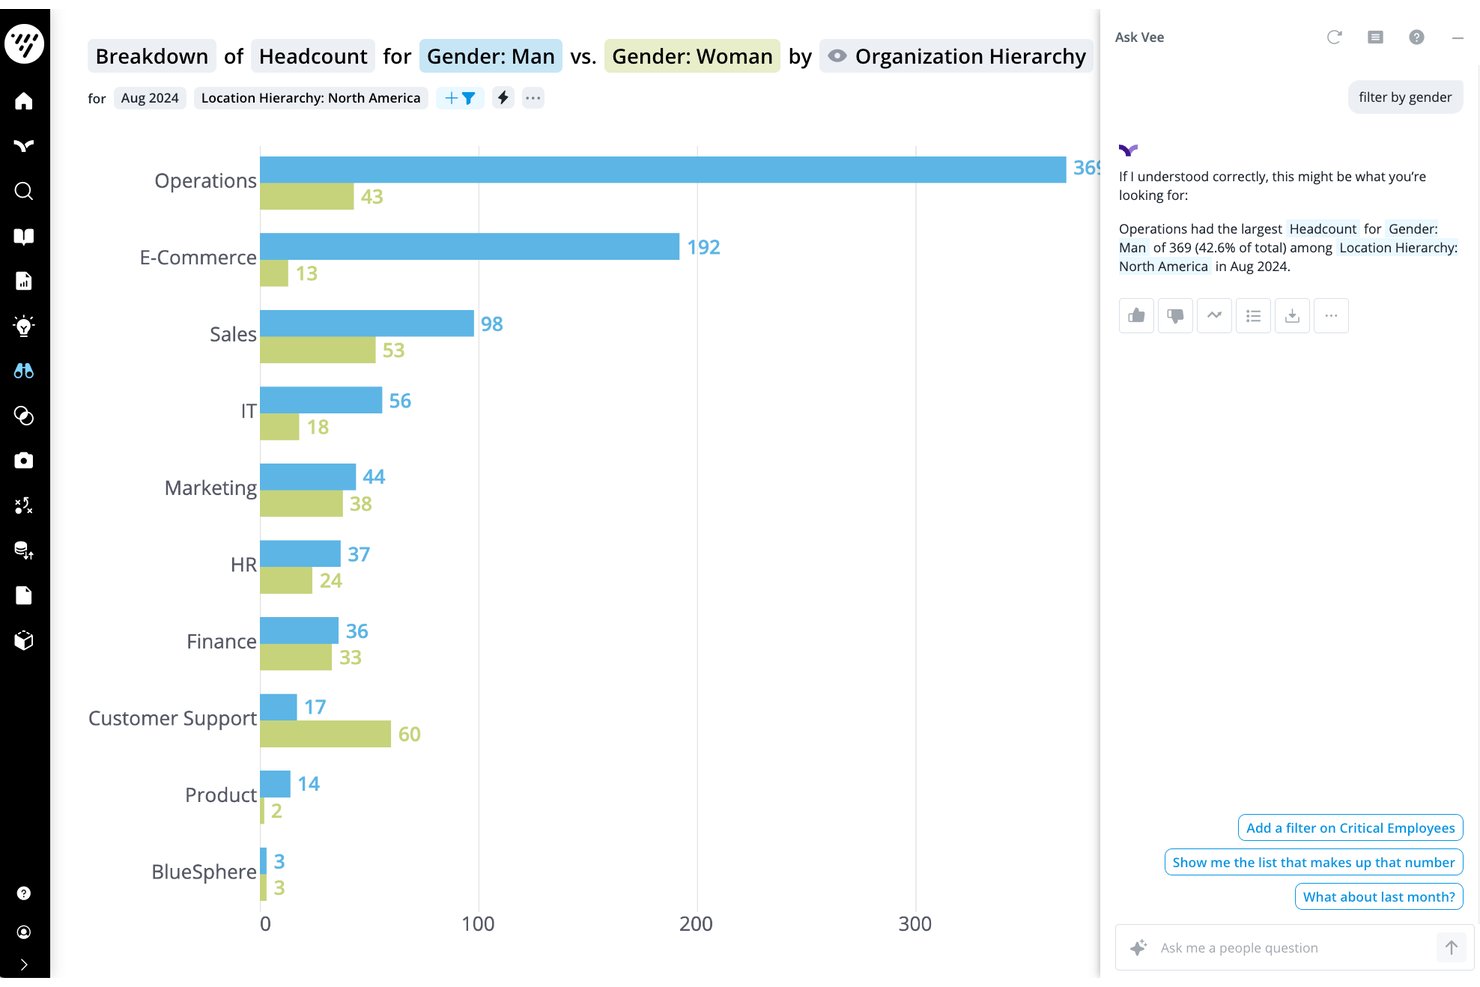Open the cube package icon in the sidebar

click(24, 641)
